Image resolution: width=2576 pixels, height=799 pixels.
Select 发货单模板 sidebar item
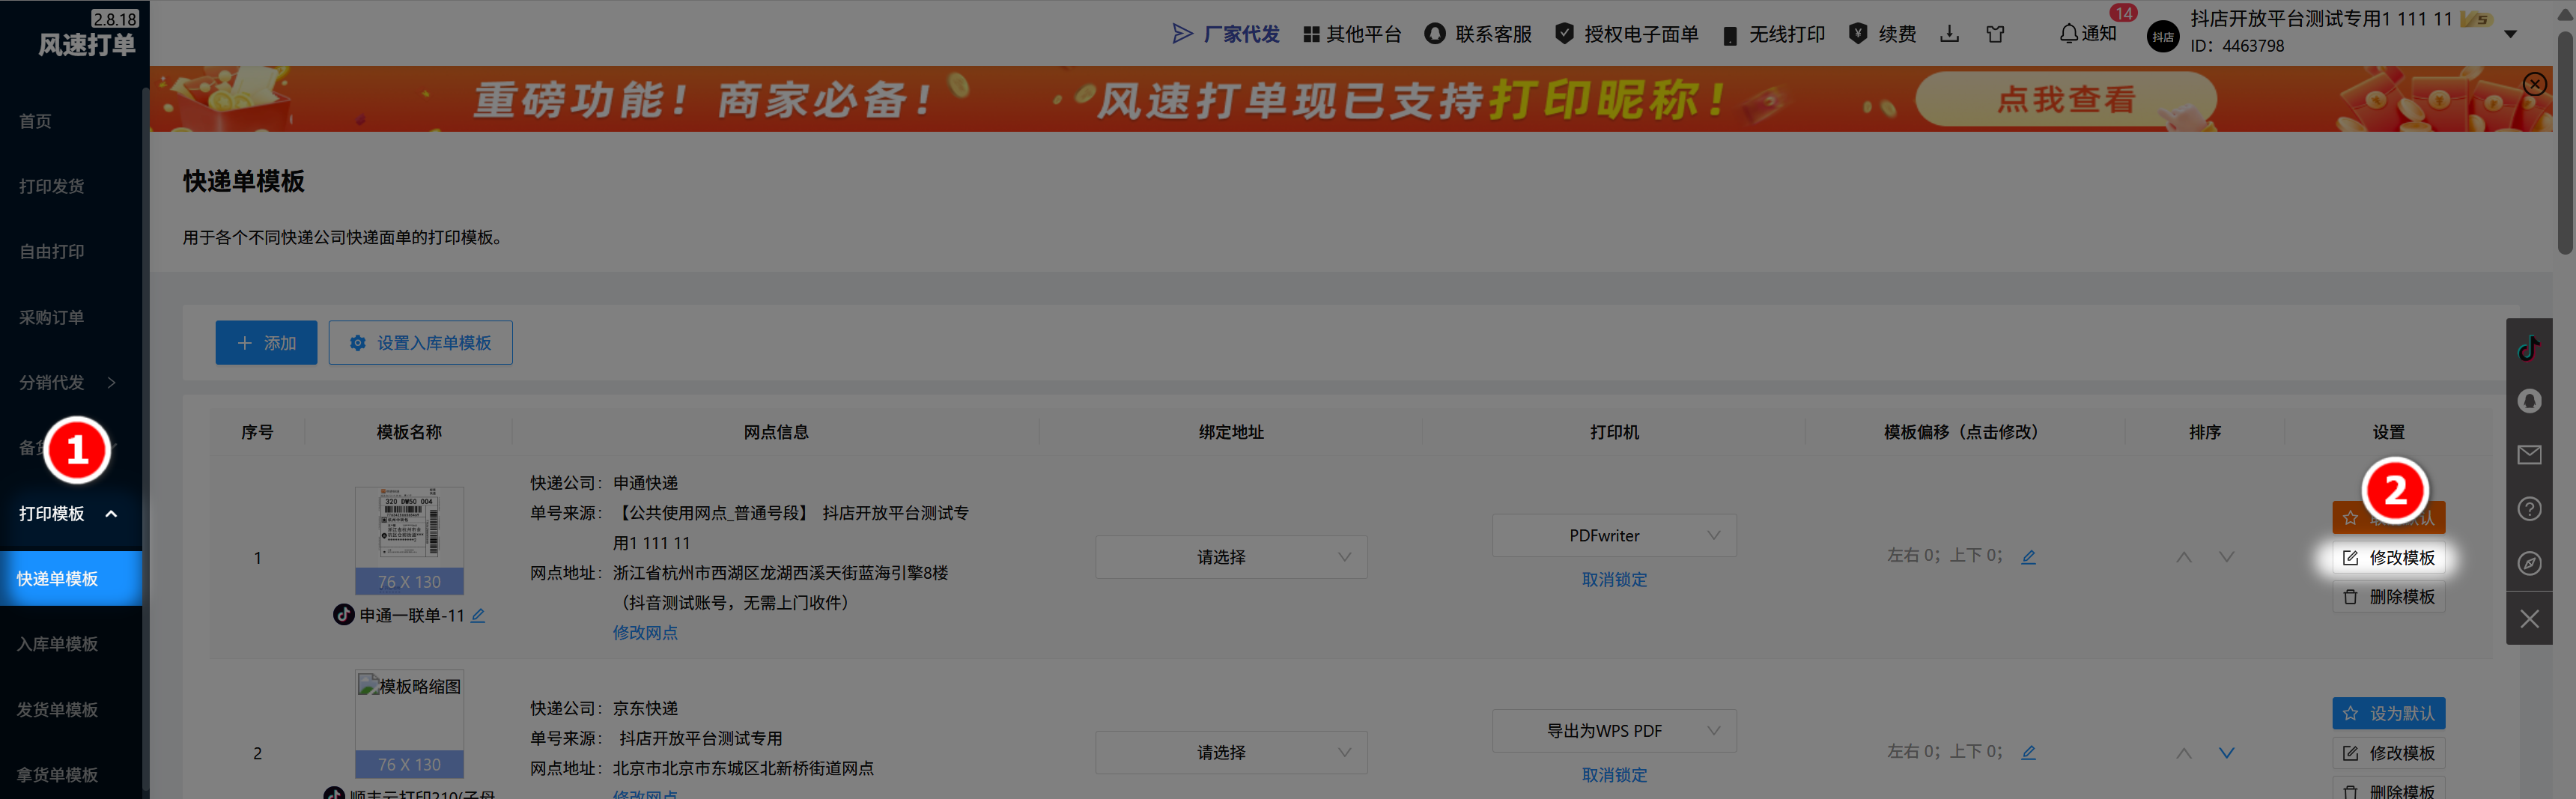pyautogui.click(x=58, y=709)
